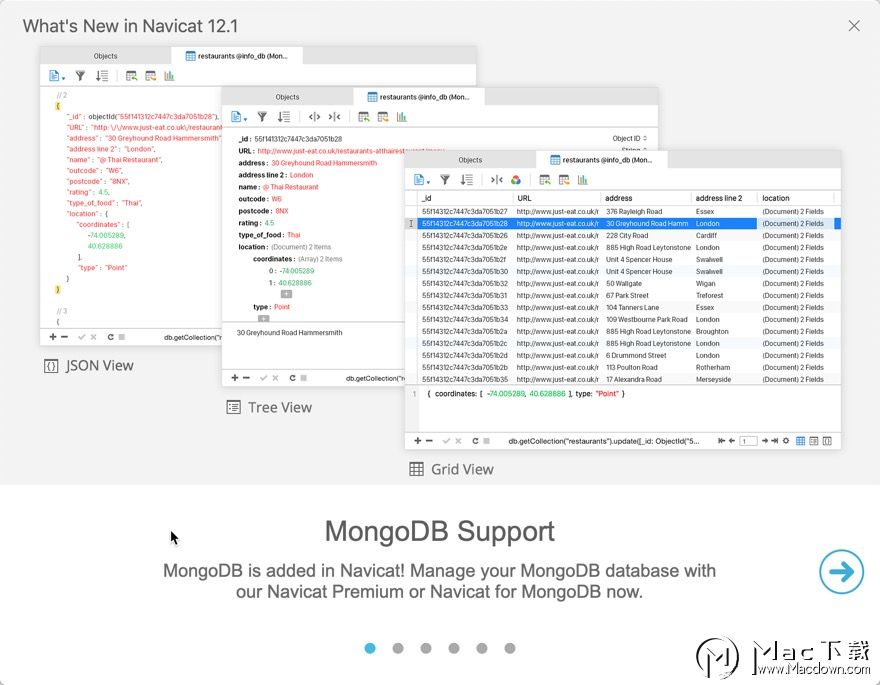The height and width of the screenshot is (685, 880).
Task: Click the expand-all icon in Tree View window
Action: (x=314, y=117)
